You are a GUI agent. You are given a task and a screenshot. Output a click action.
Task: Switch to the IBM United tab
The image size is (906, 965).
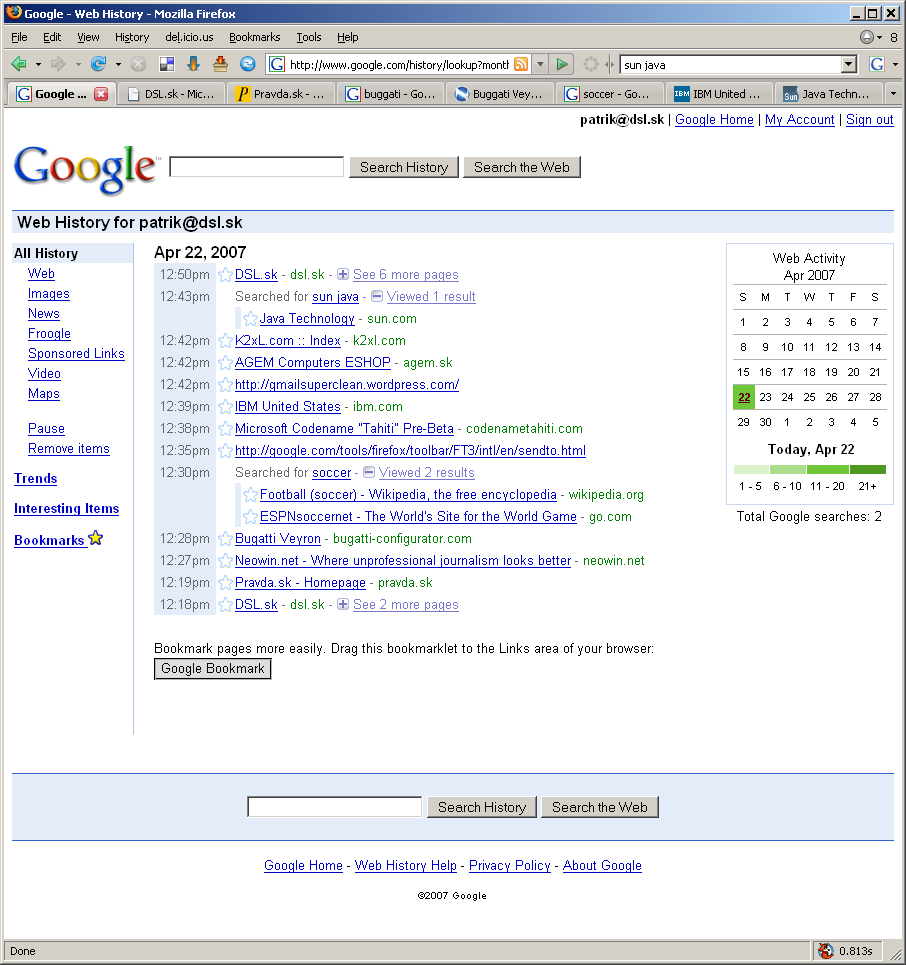pyautogui.click(x=719, y=94)
